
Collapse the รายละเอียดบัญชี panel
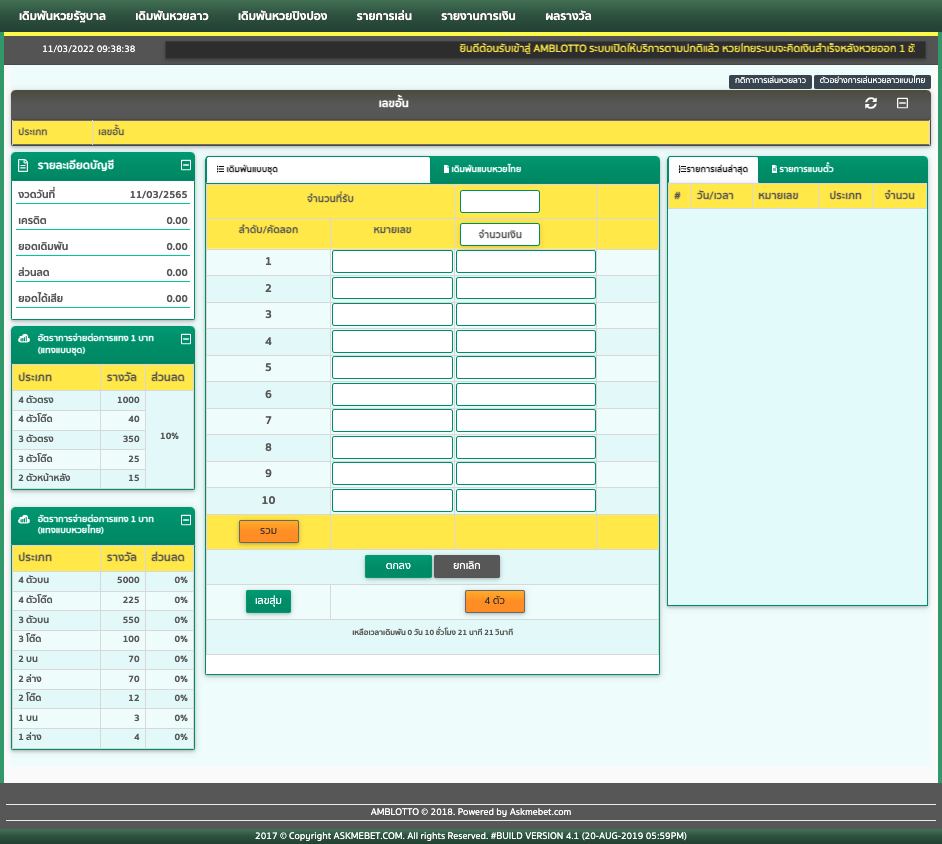186,165
